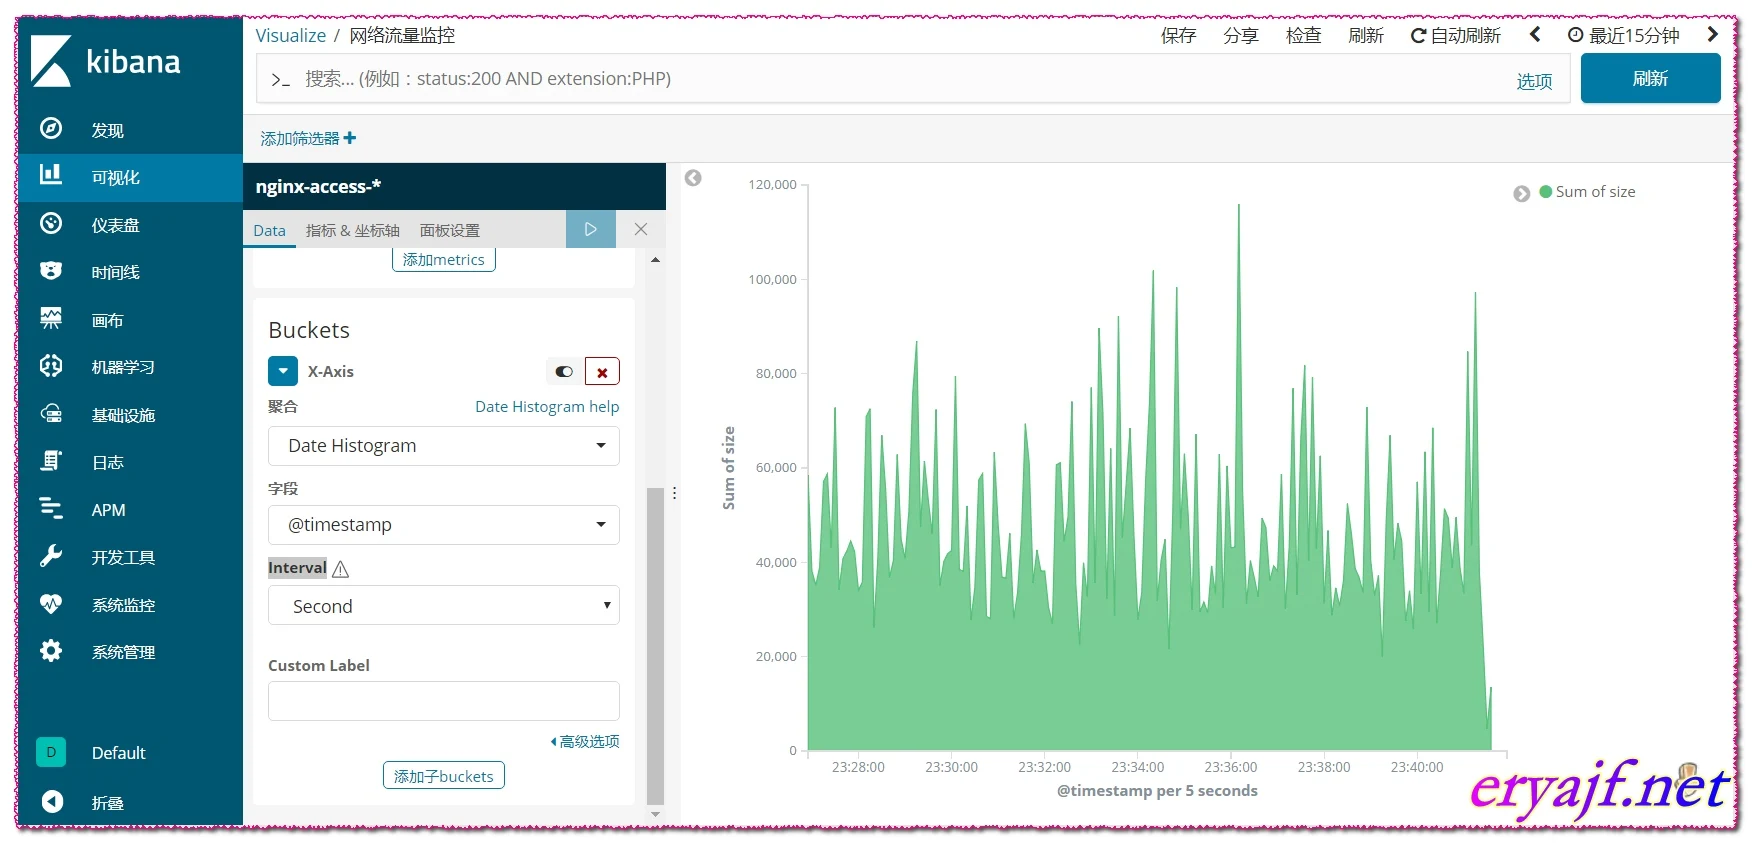The width and height of the screenshot is (1752, 843).
Task: Open the Date Histogram help link
Action: 547,406
